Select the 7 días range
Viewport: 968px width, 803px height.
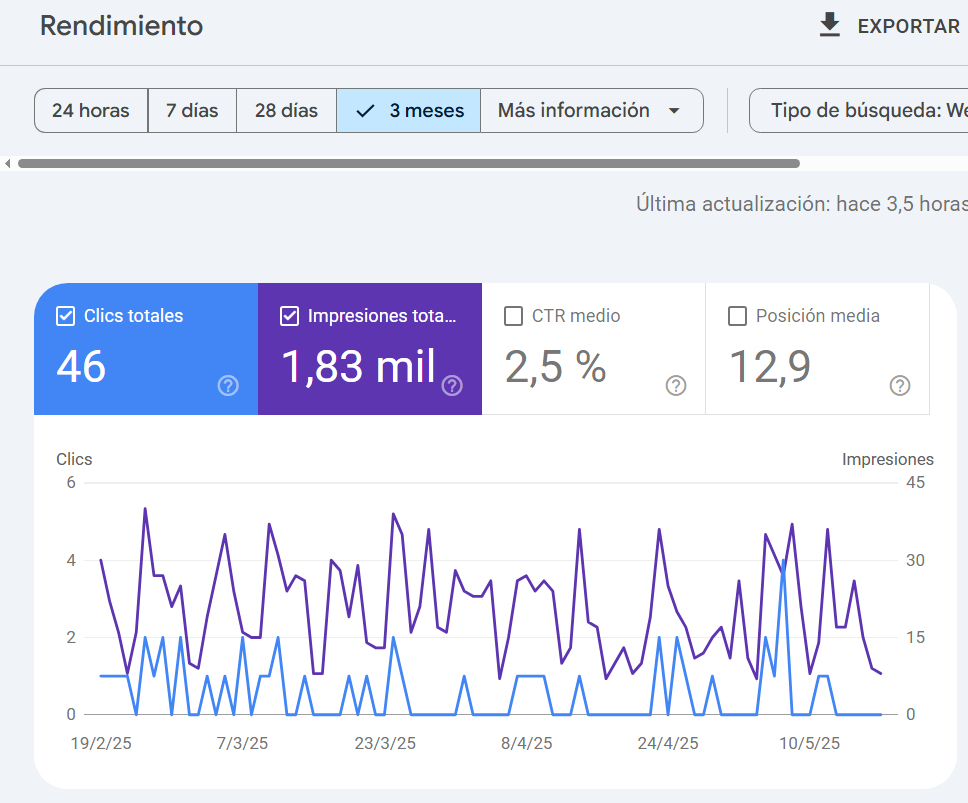[x=192, y=110]
